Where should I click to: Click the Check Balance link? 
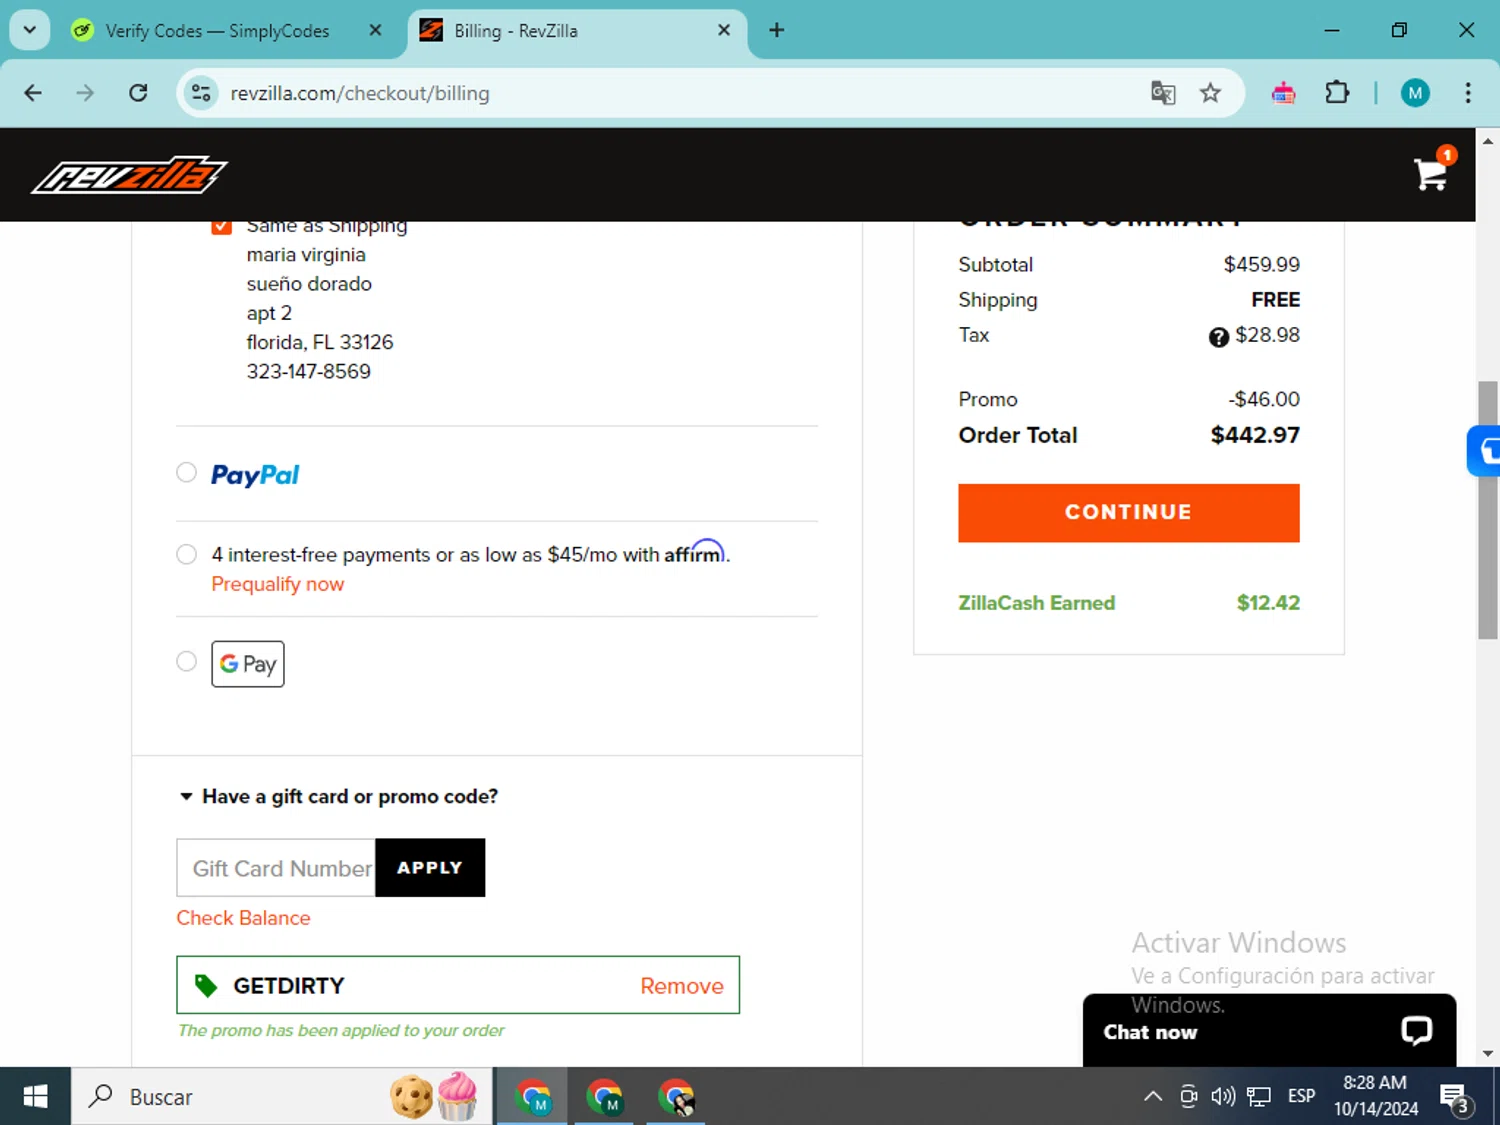point(243,918)
